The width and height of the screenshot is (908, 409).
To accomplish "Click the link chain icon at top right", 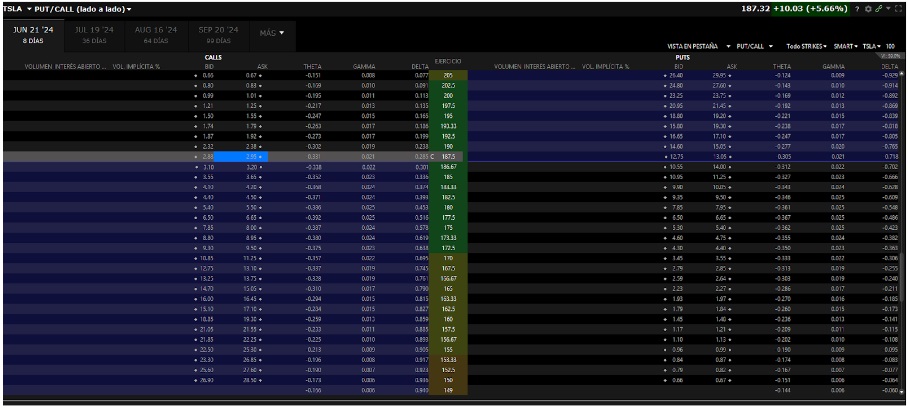I will tap(877, 9).
